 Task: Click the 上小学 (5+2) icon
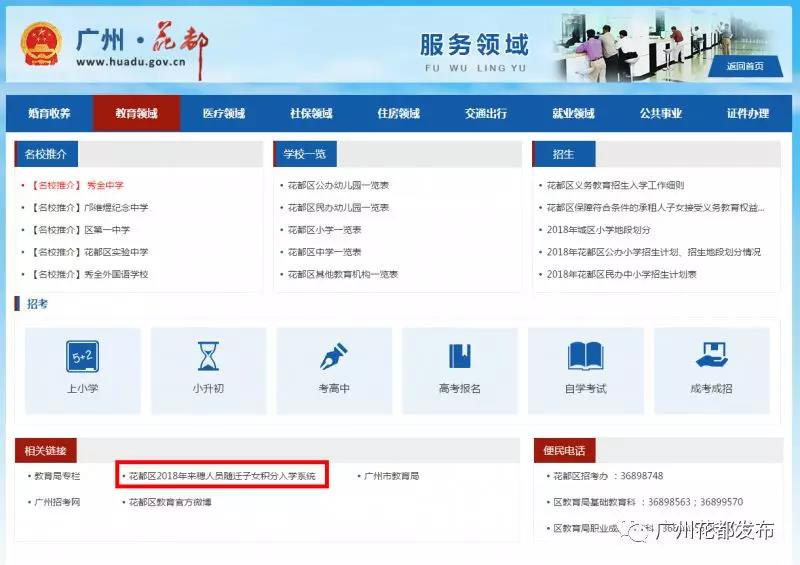tap(82, 357)
